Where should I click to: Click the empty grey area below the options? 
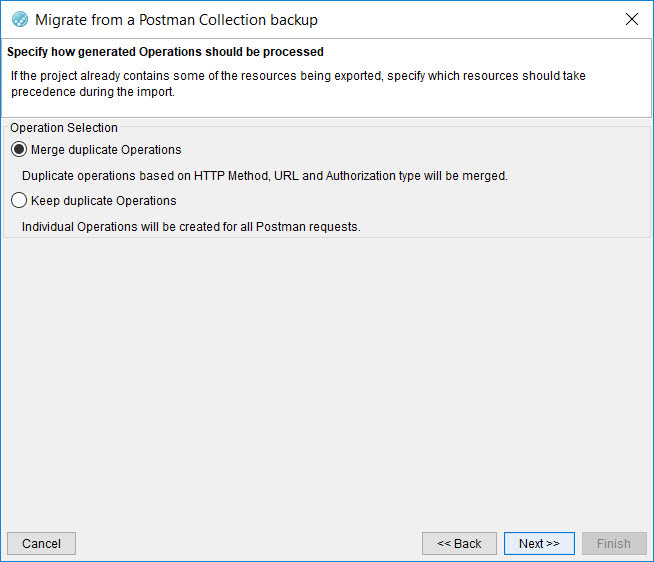327,380
